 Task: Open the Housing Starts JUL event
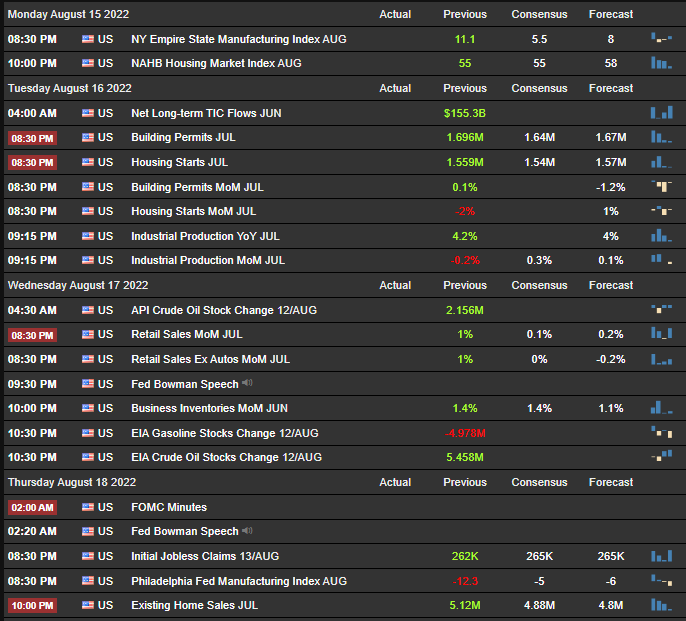tap(179, 162)
